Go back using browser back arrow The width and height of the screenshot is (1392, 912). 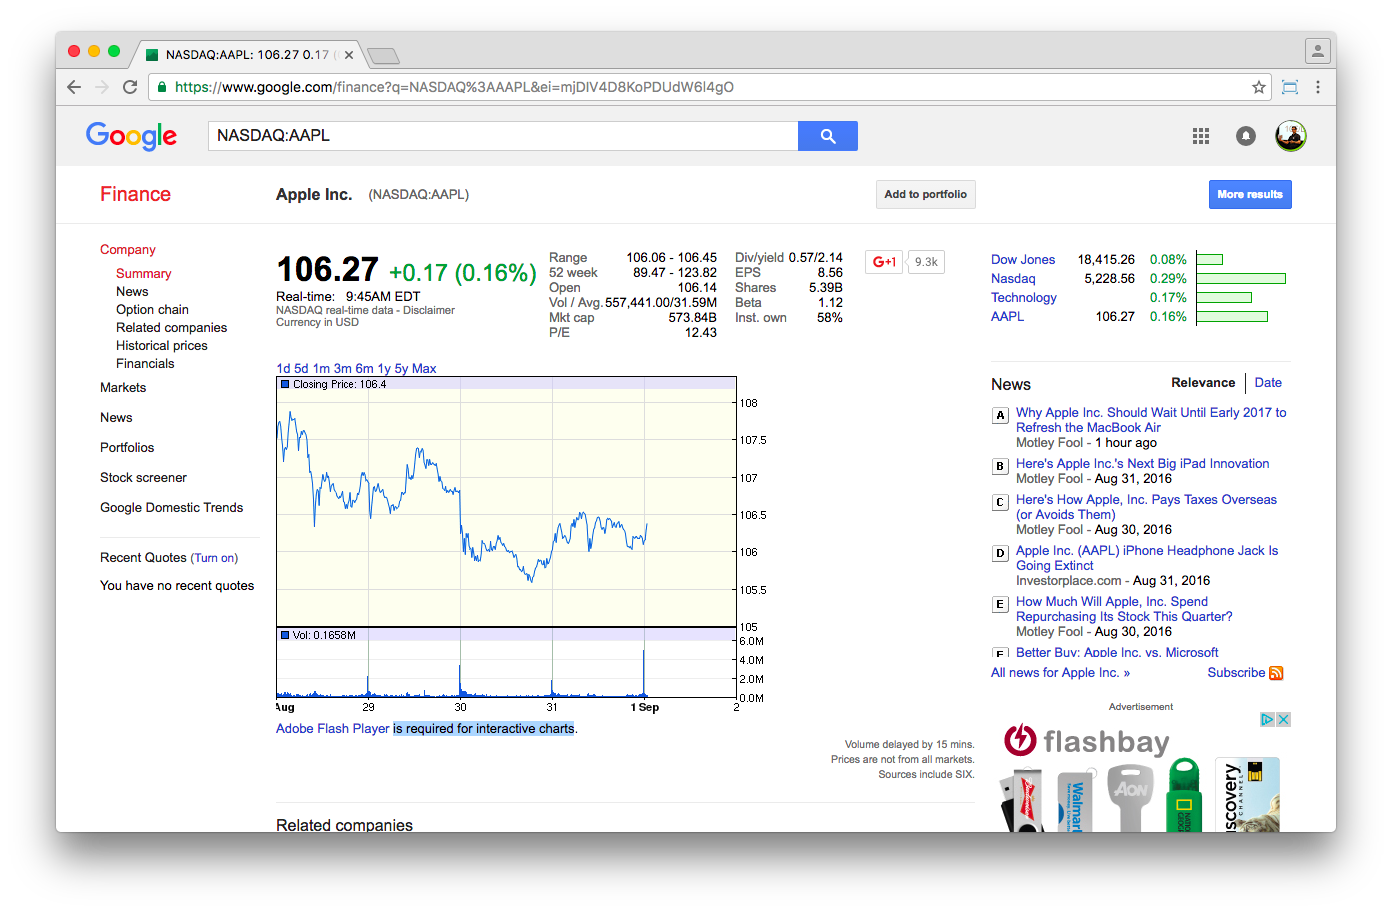coord(74,87)
